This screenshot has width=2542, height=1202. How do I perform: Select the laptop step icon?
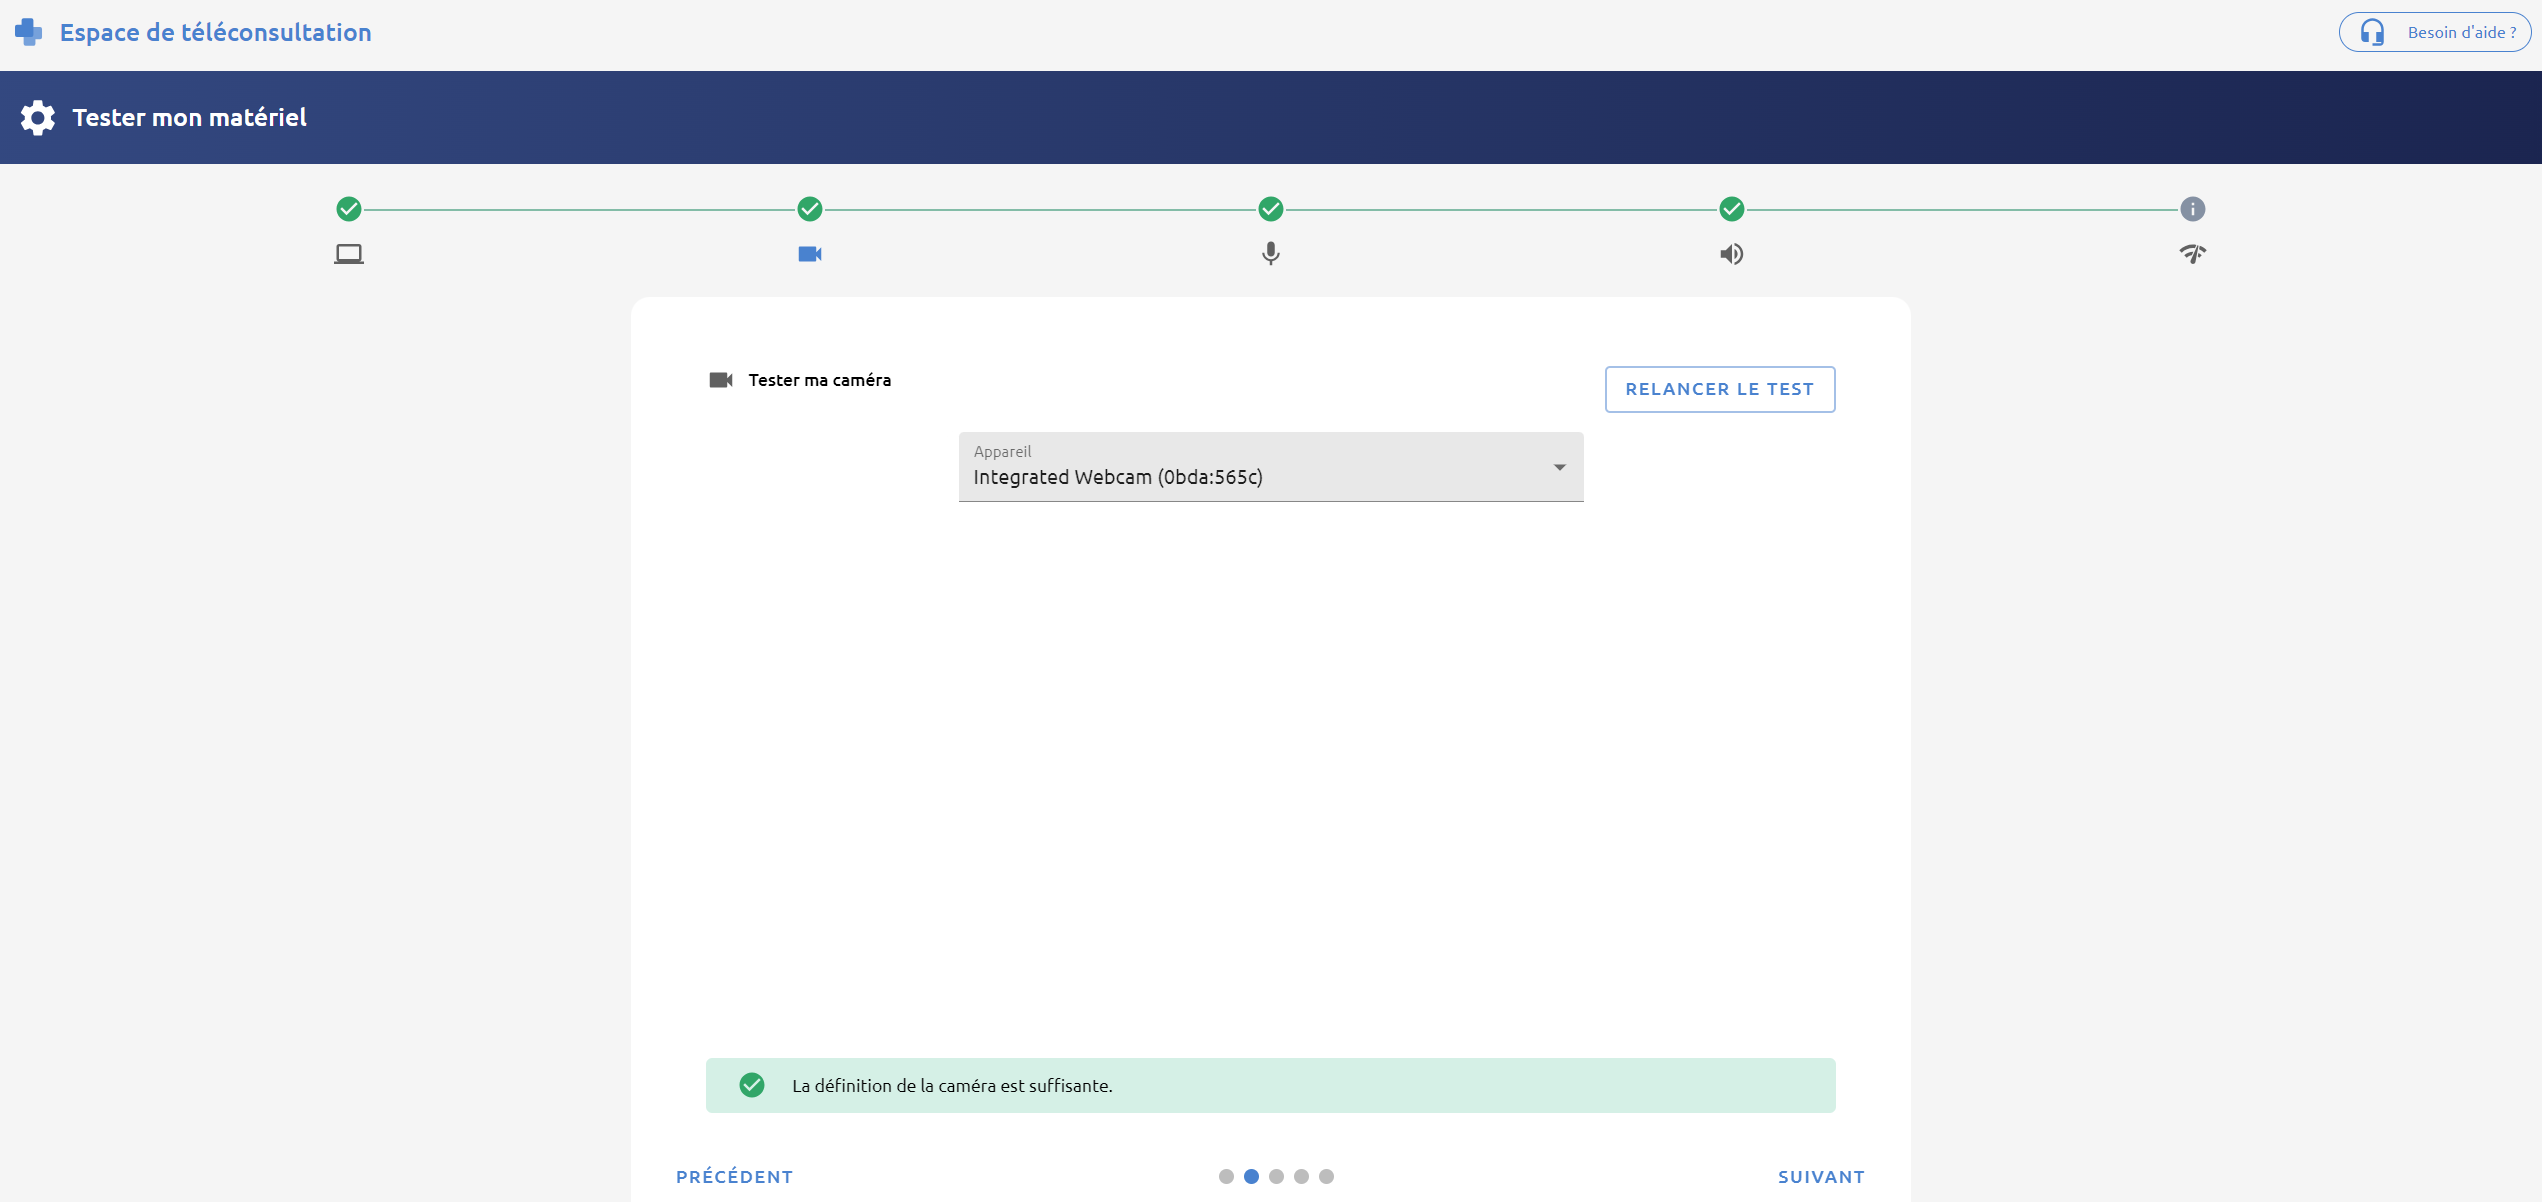click(x=349, y=254)
